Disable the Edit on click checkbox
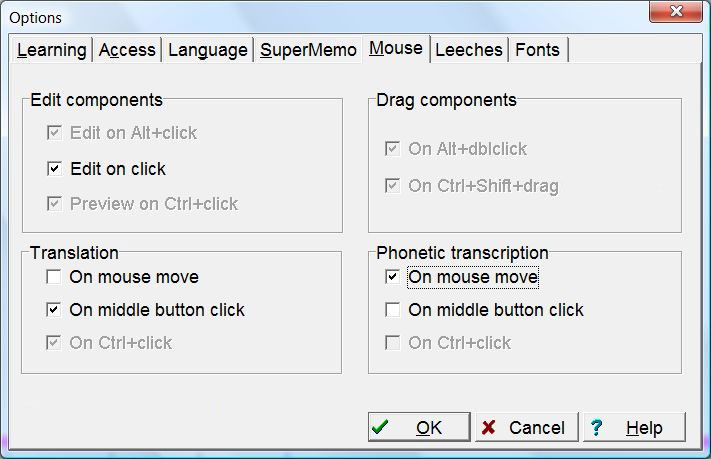The height and width of the screenshot is (459, 711). pos(54,169)
